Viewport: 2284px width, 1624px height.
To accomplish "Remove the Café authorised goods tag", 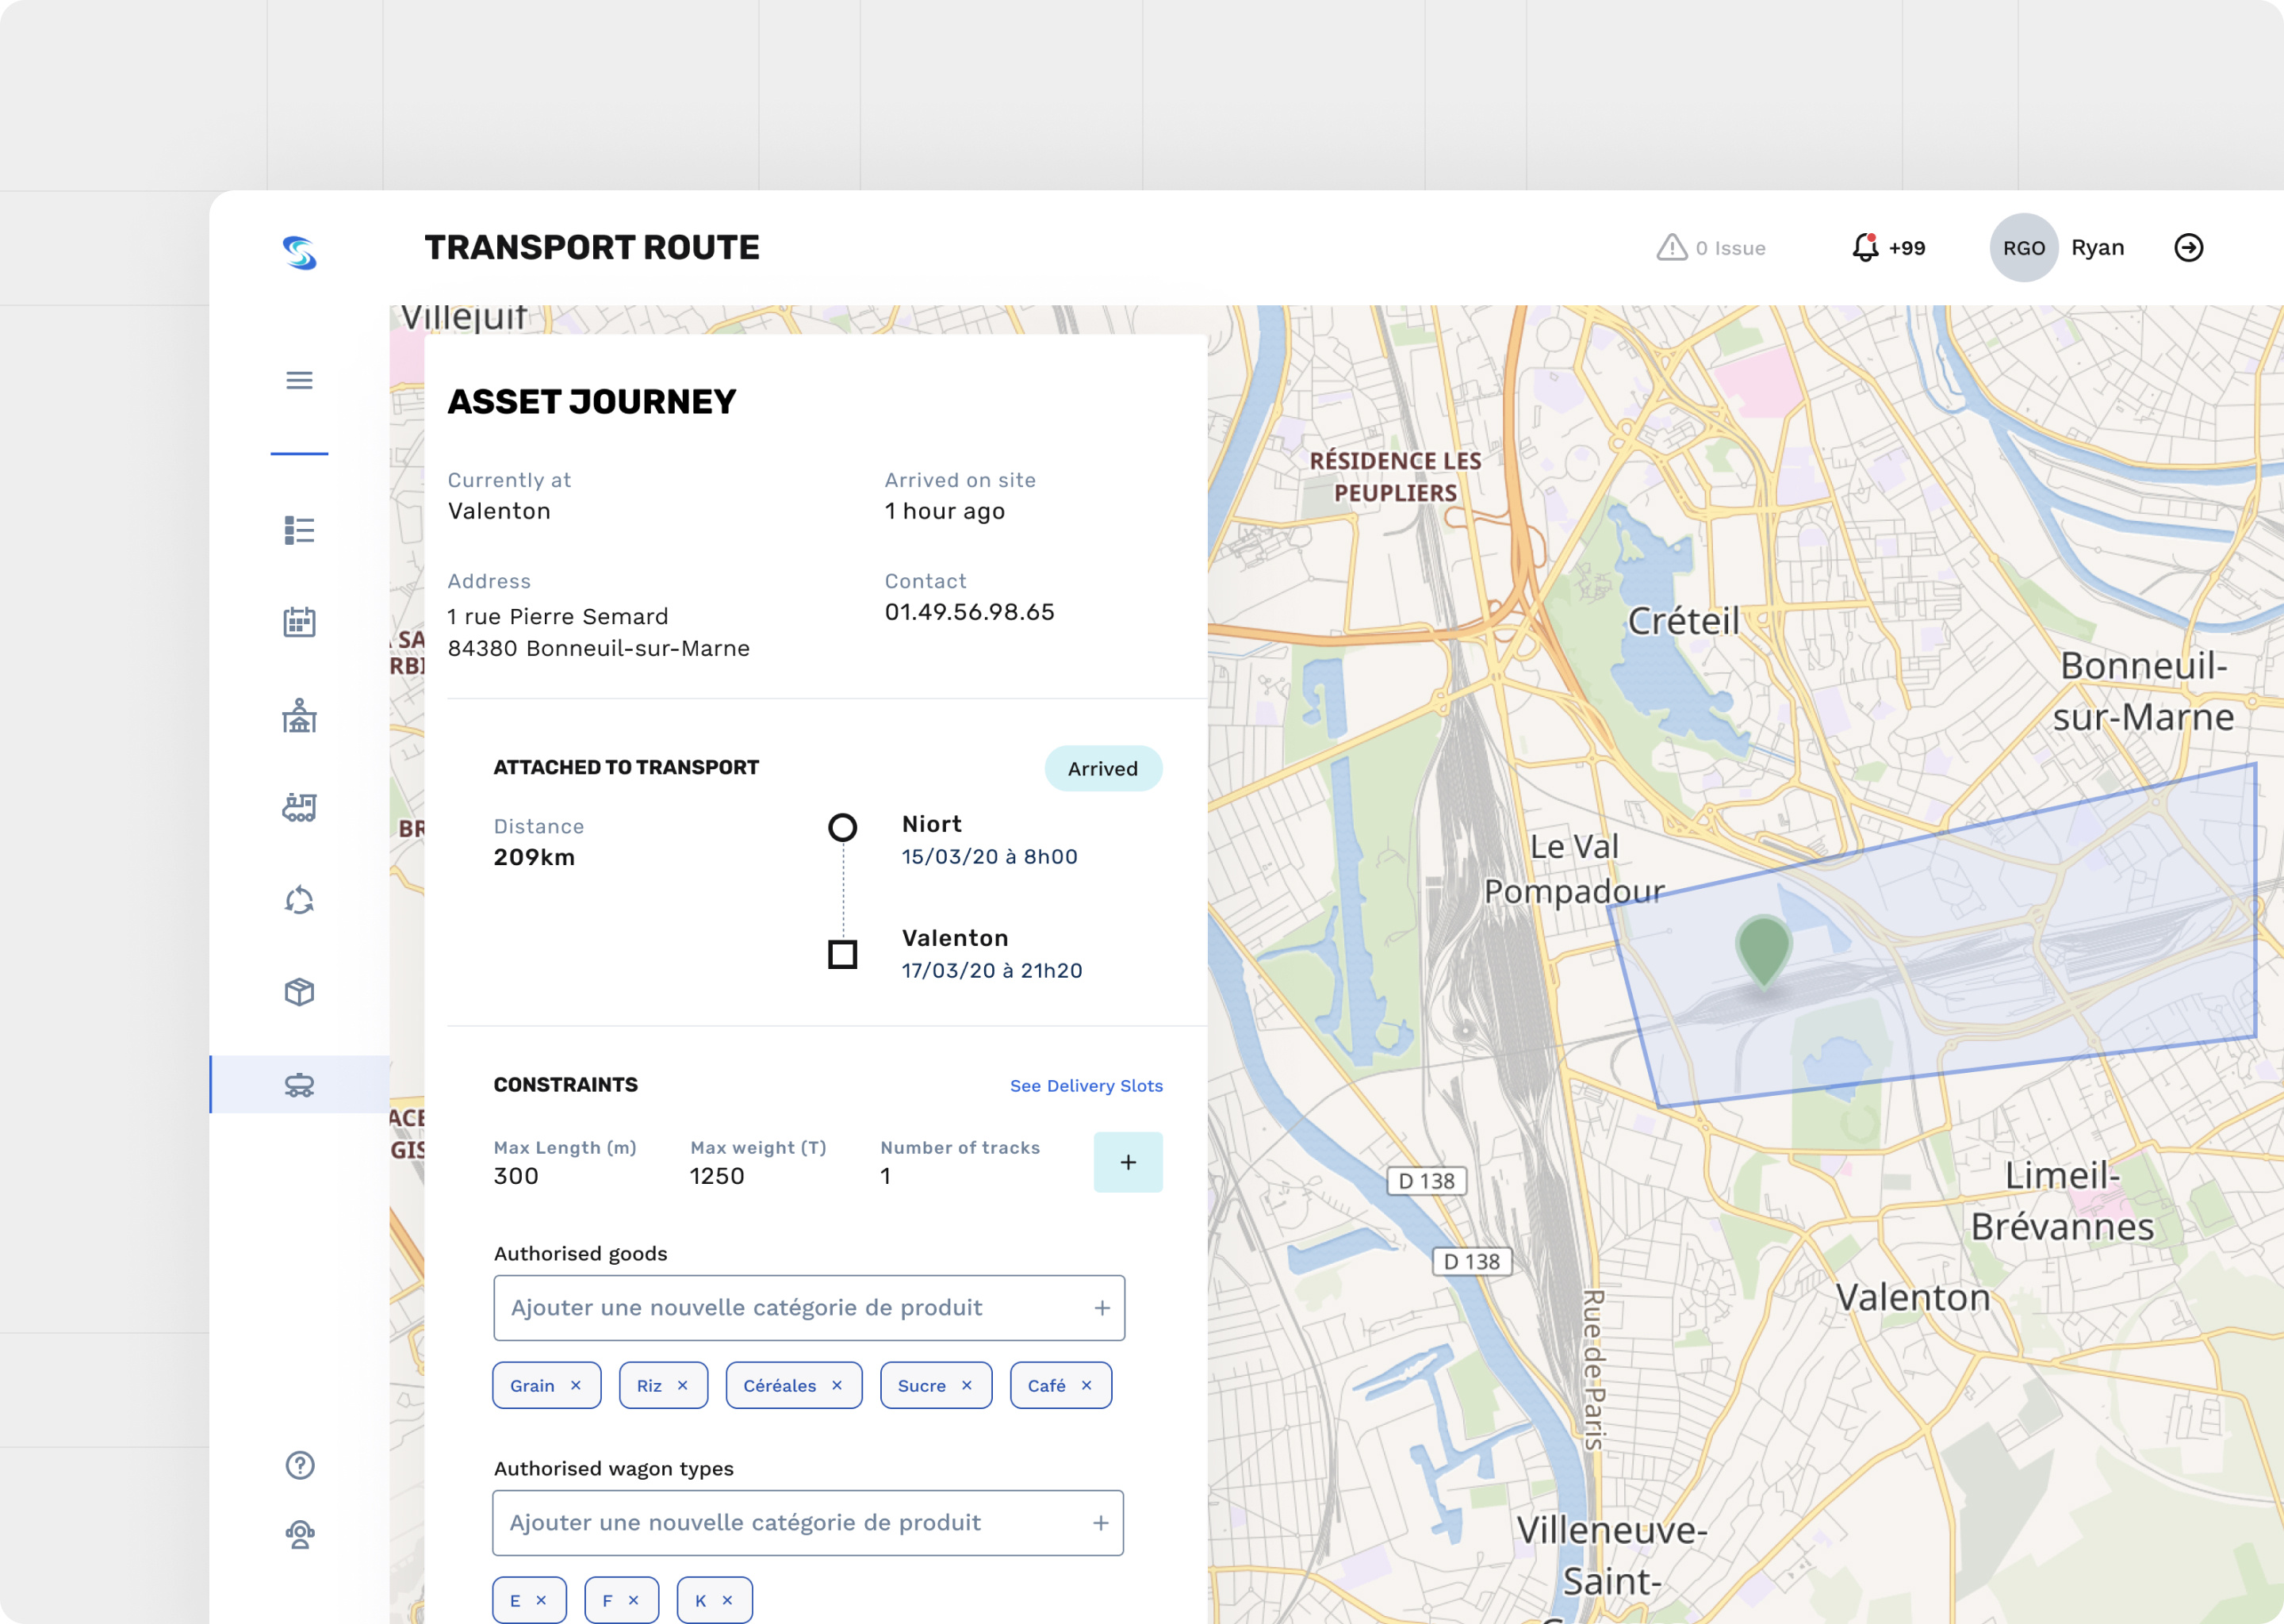I will coord(1086,1385).
